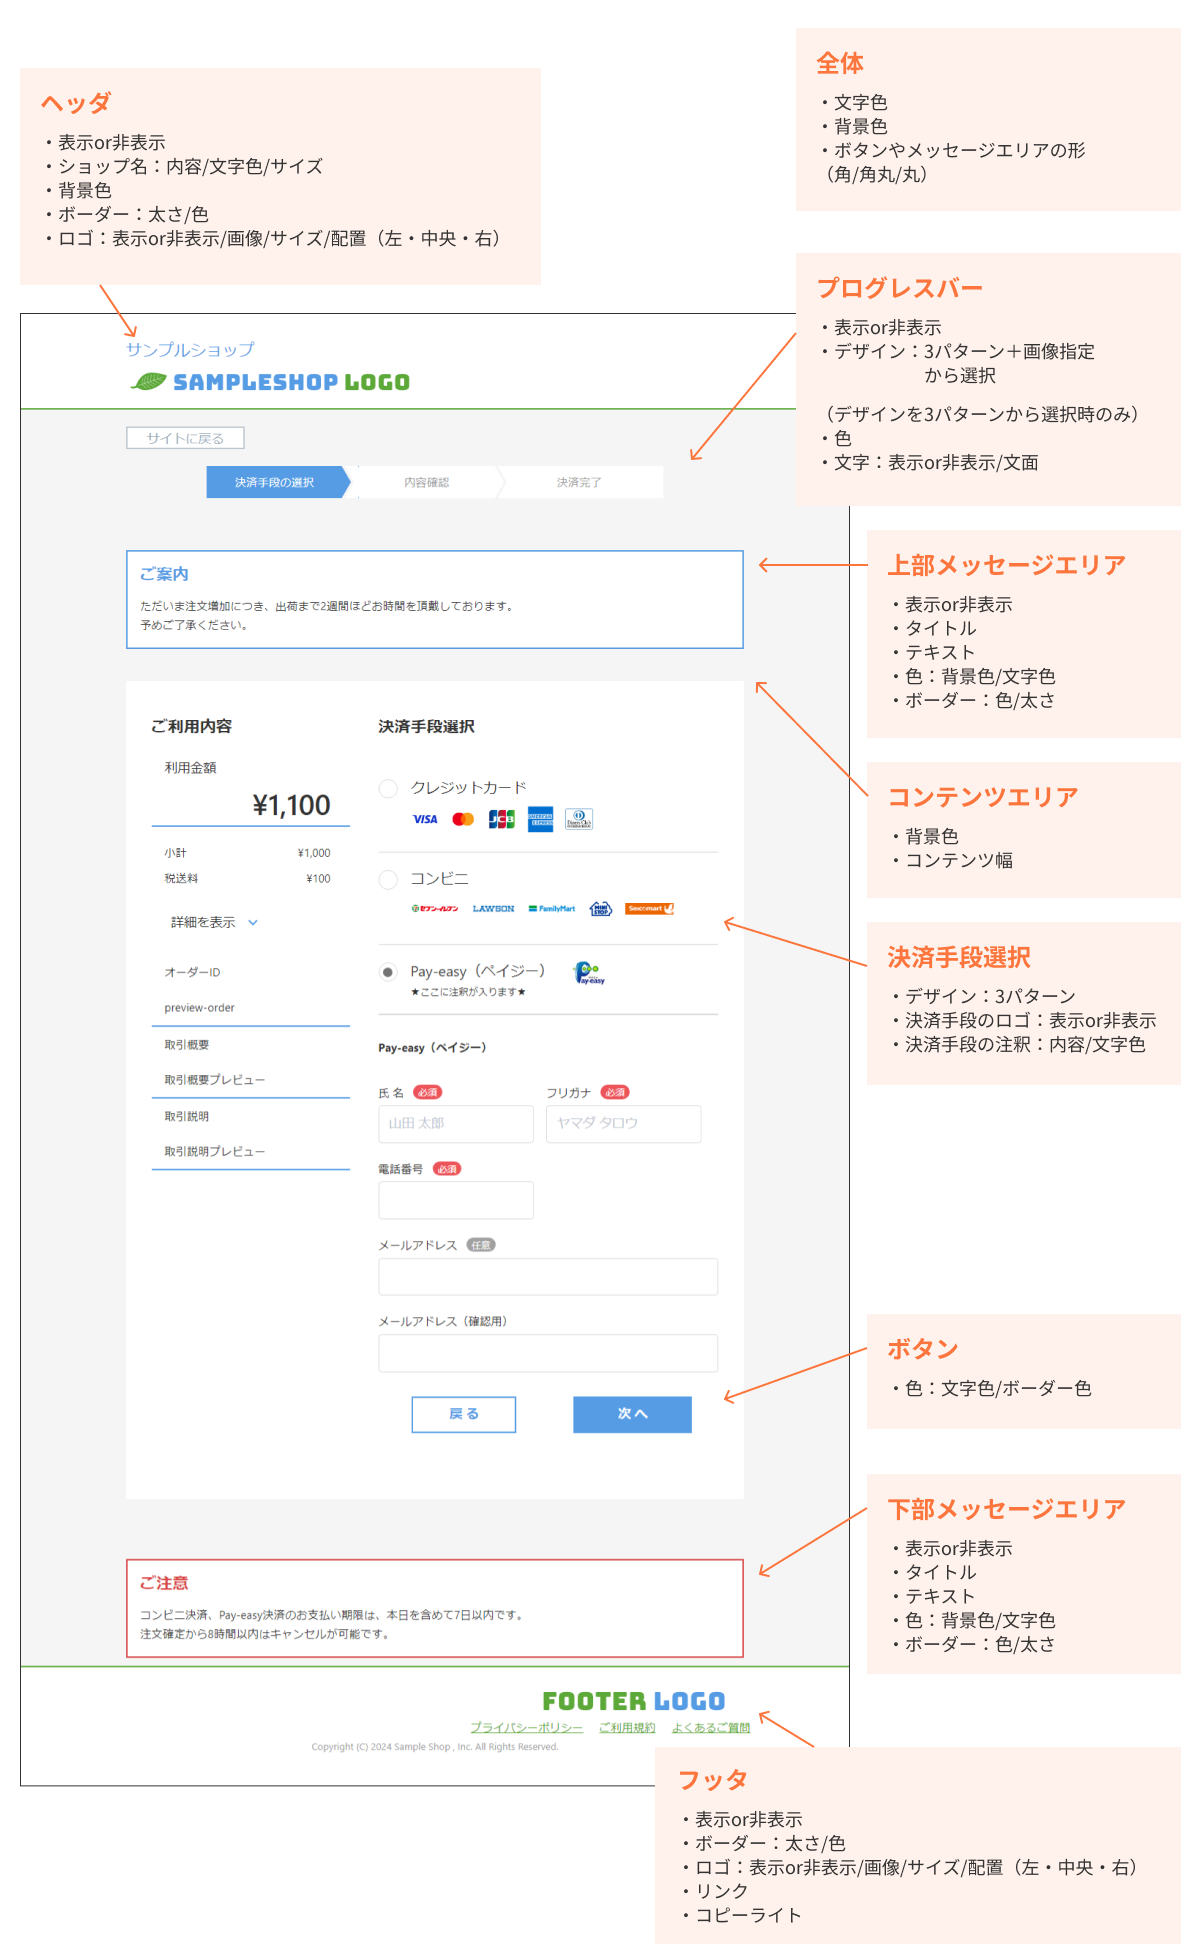This screenshot has width=1200, height=1956.
Task: Click the メールアドレス input field
Action: 548,1277
